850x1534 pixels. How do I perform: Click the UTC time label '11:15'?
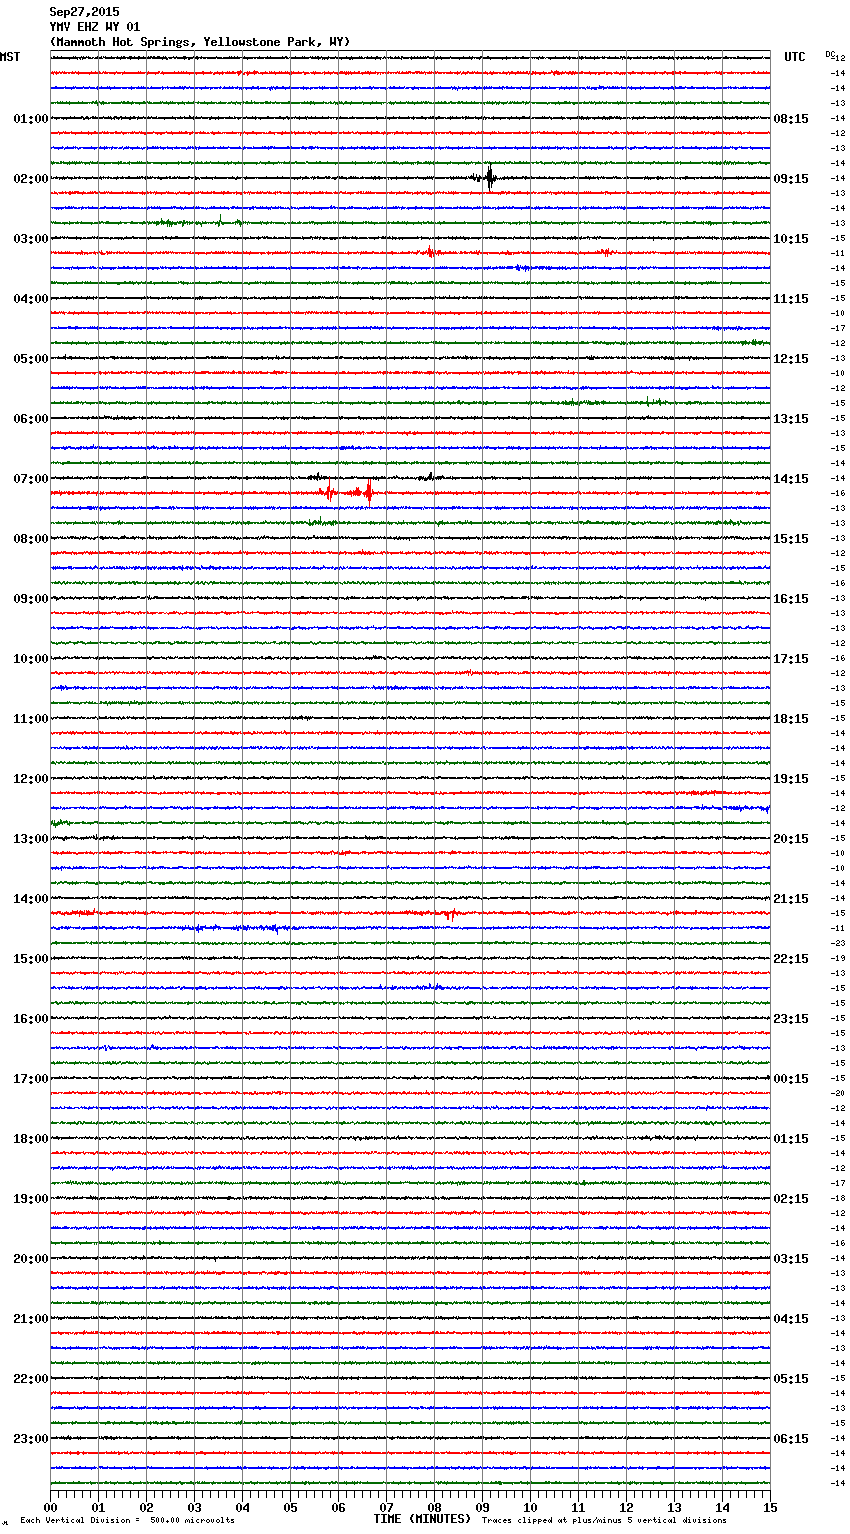click(x=791, y=299)
